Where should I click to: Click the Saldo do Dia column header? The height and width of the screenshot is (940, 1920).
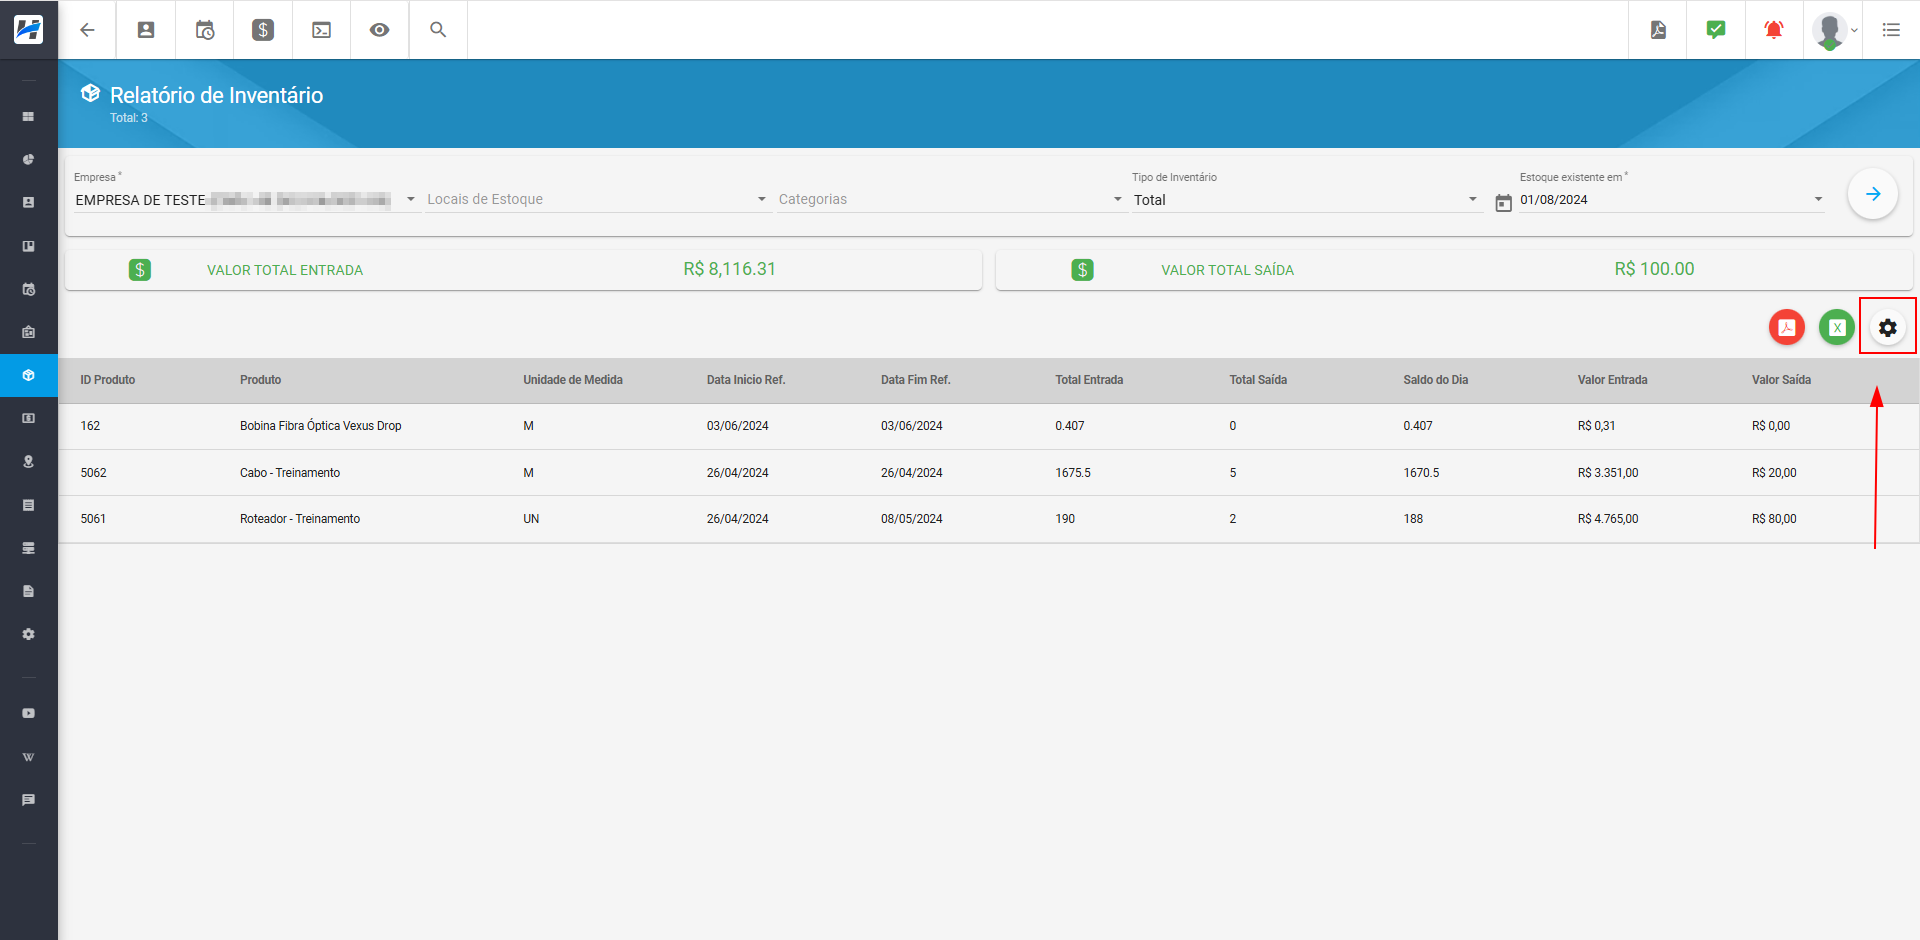coord(1436,380)
